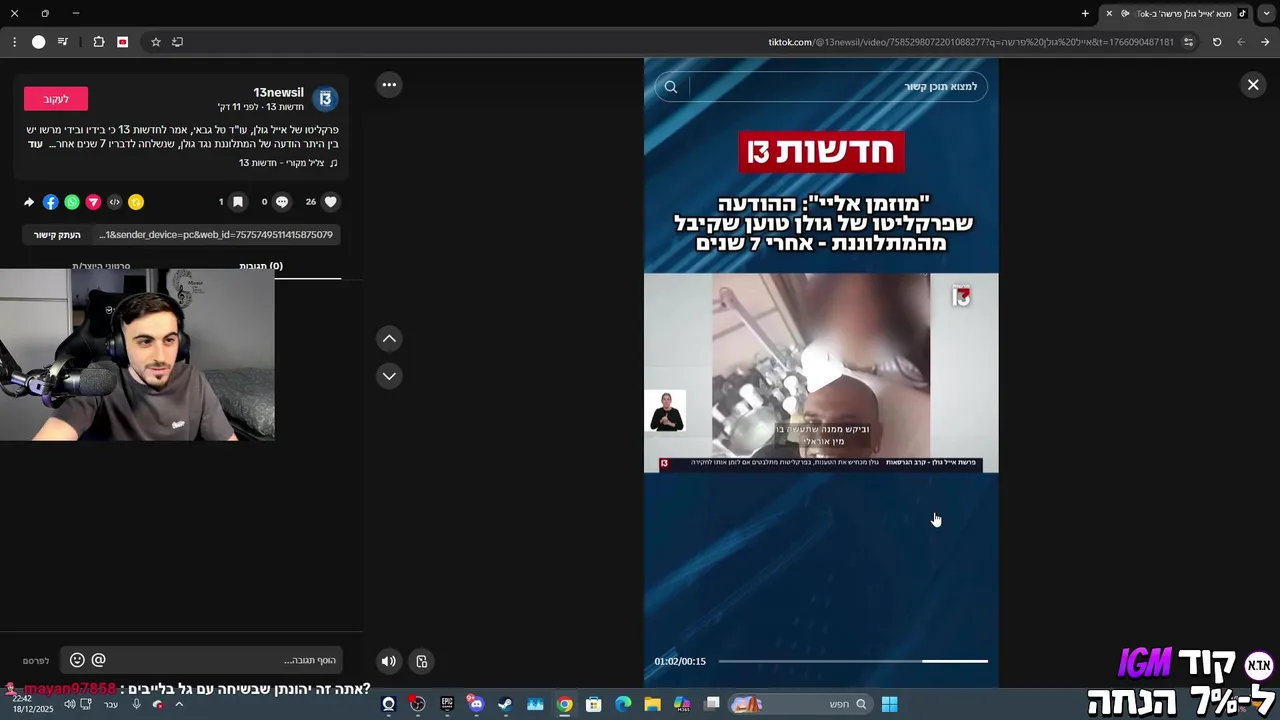Screen dimensions: 1280x720
Task: Switch to the תגובות (0) comments tab
Action: (261, 267)
